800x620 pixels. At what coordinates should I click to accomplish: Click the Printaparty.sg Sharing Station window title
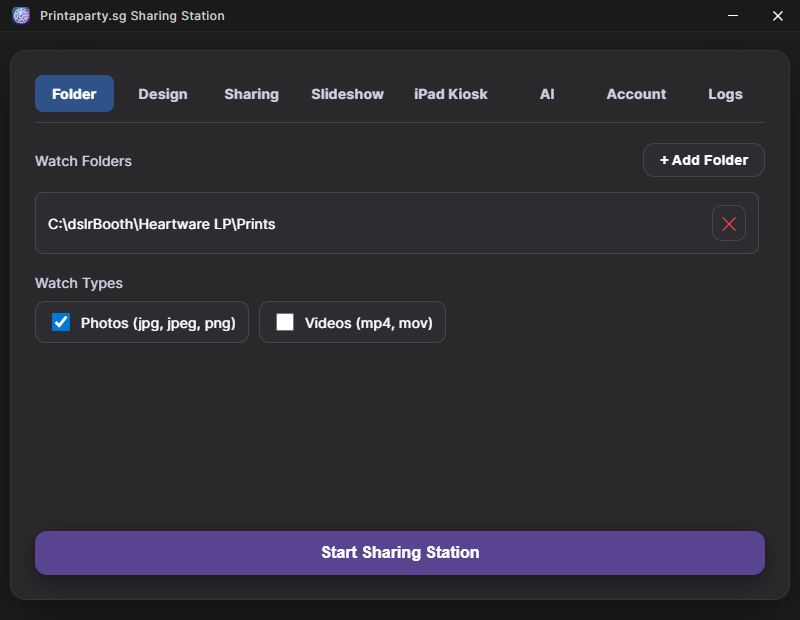(x=132, y=16)
